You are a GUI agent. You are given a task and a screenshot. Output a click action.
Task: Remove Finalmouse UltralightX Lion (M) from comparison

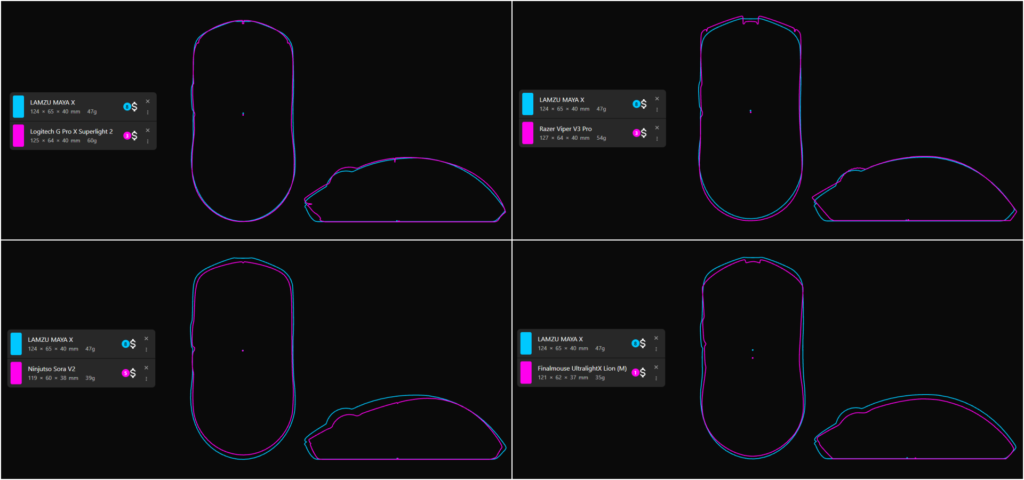[656, 367]
